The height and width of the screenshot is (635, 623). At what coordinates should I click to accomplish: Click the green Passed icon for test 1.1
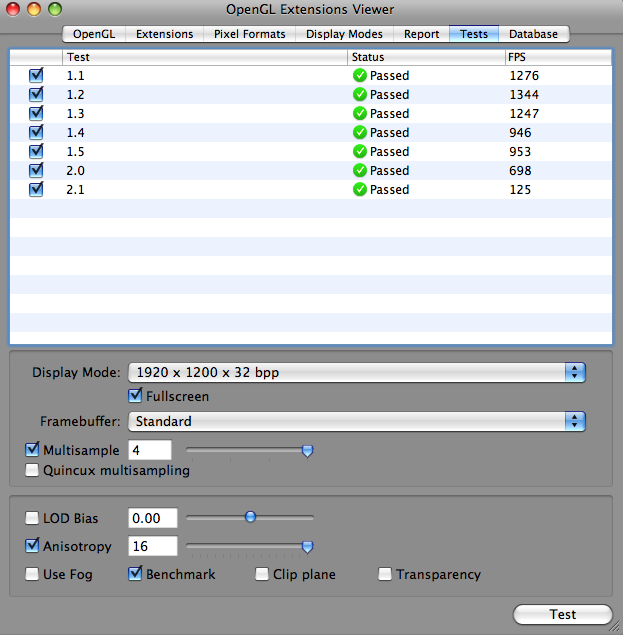tap(359, 75)
